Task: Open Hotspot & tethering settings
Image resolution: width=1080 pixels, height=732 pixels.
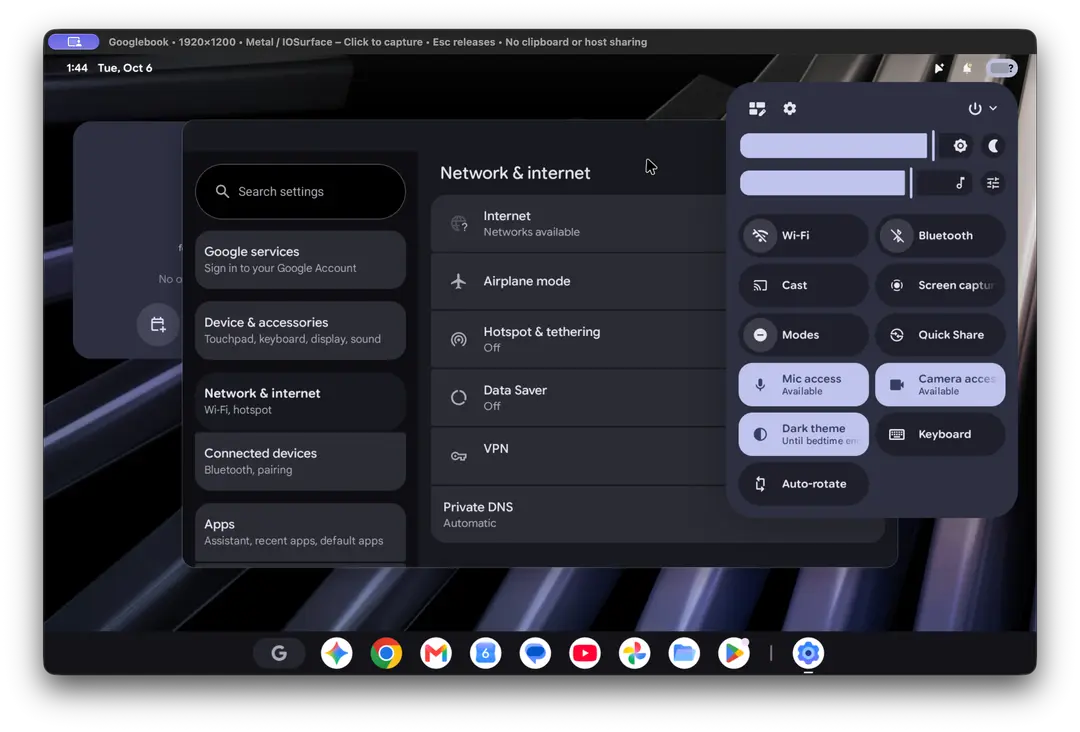Action: [579, 339]
